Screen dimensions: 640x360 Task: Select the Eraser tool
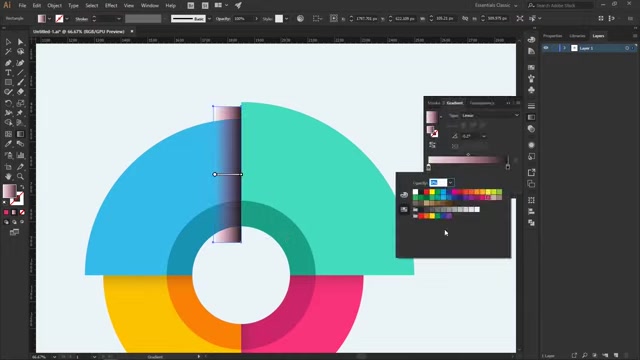pos(20,92)
